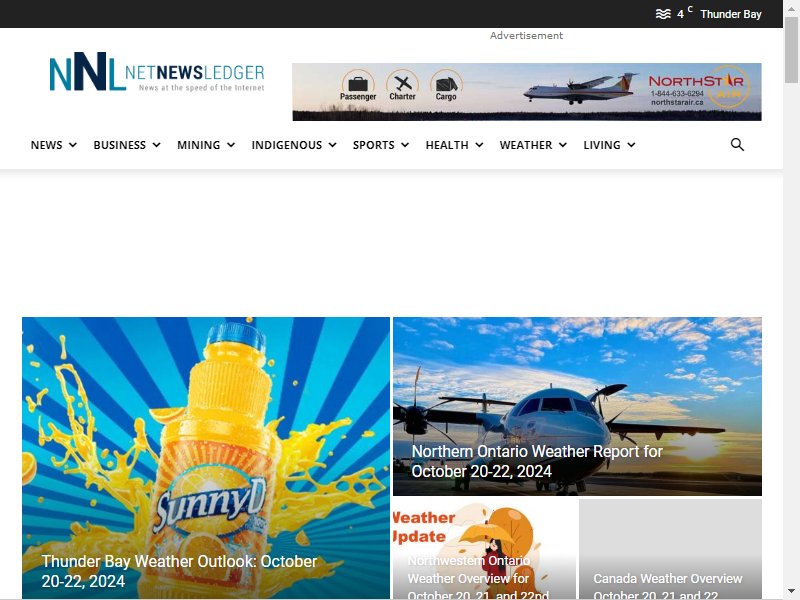Expand the News menu chevron
The image size is (800, 600).
[x=73, y=145]
